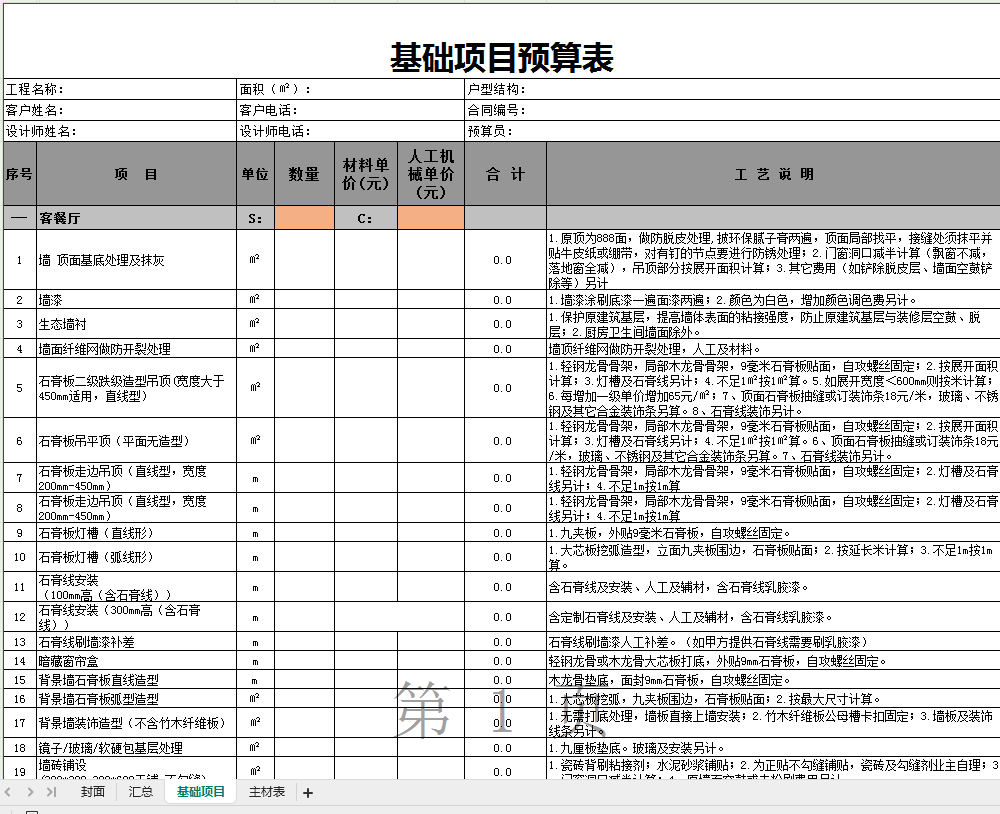Select the 客餐厅 section cell
Screen dimensions: 1000x814
coord(136,218)
